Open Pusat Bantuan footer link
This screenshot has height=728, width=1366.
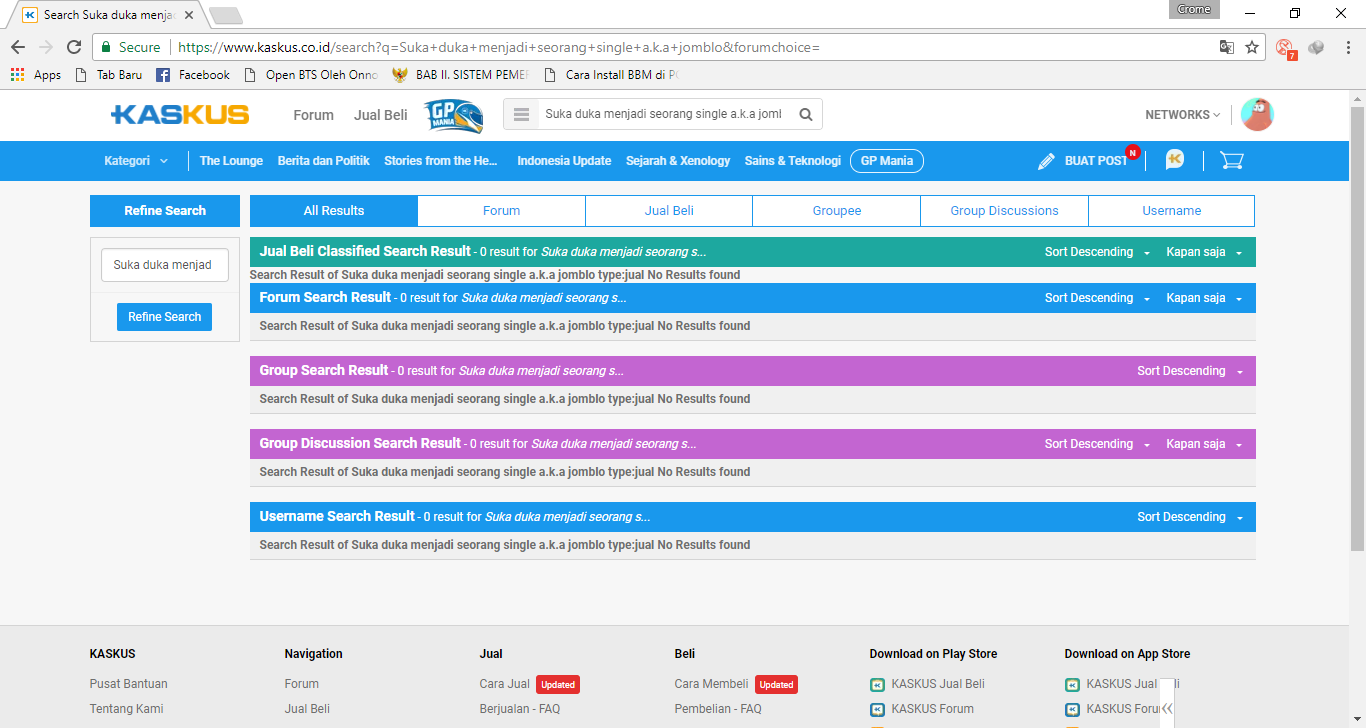click(x=129, y=684)
